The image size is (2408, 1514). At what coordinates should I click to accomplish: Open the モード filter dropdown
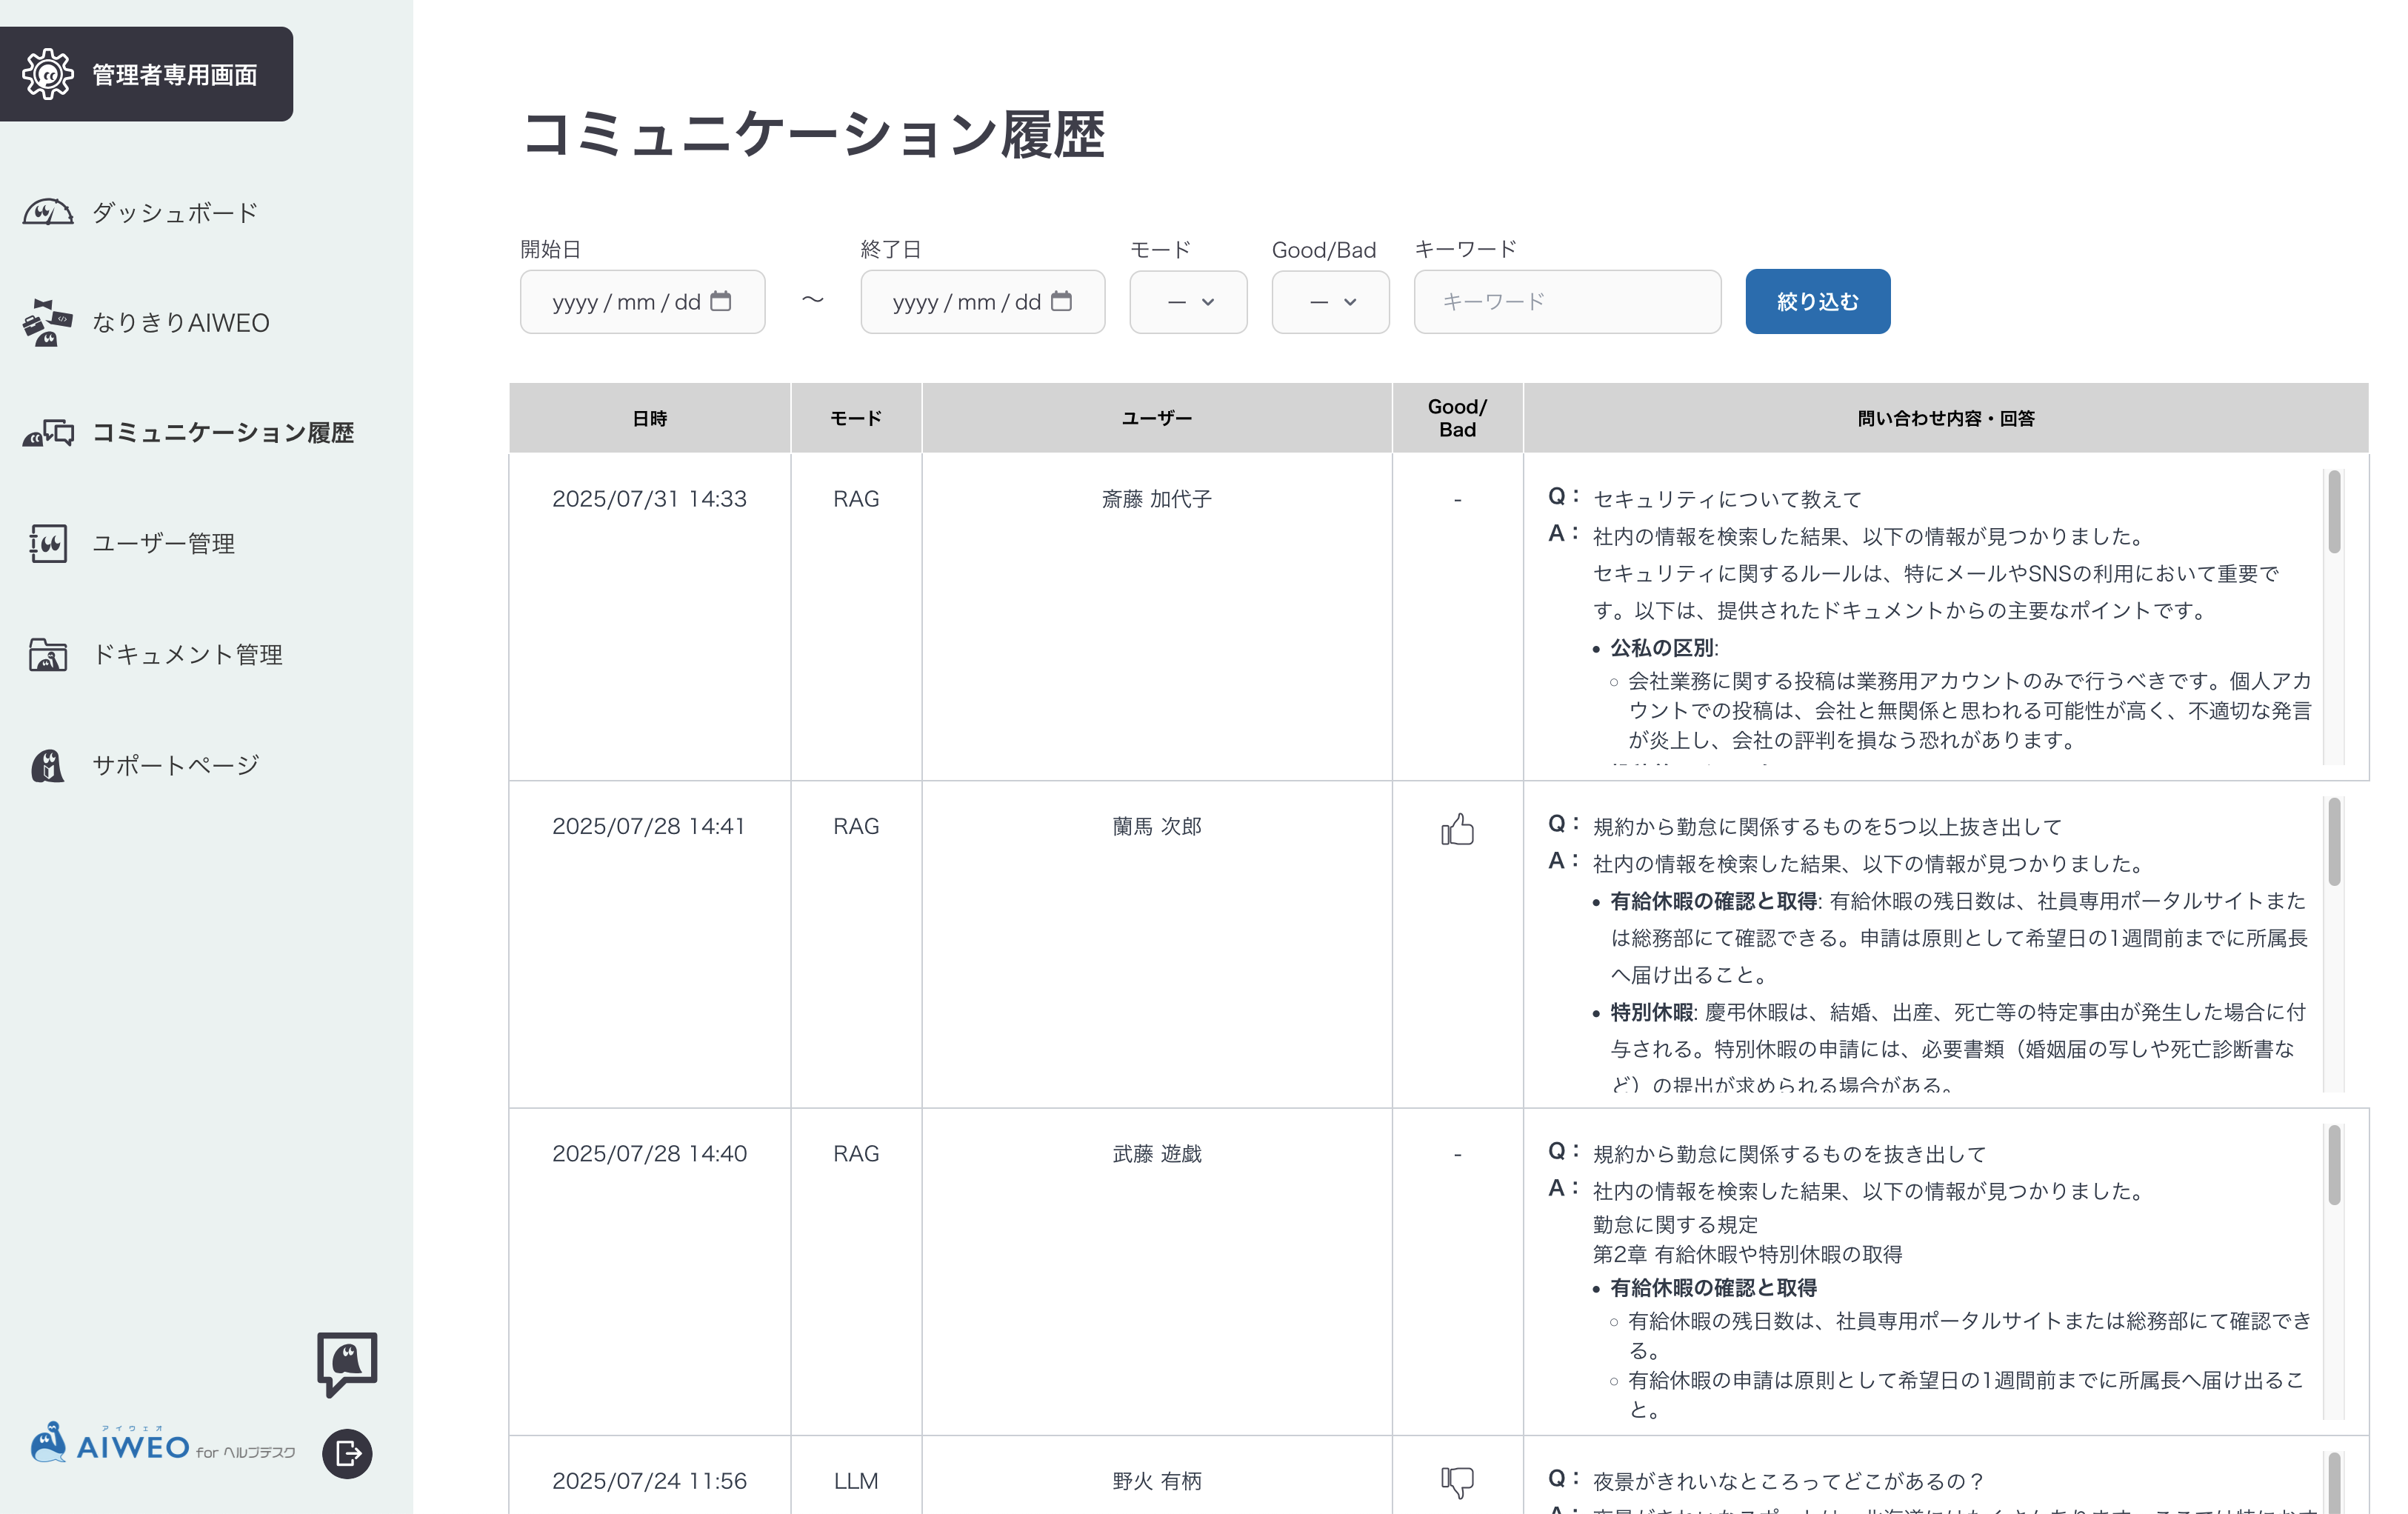coord(1188,301)
